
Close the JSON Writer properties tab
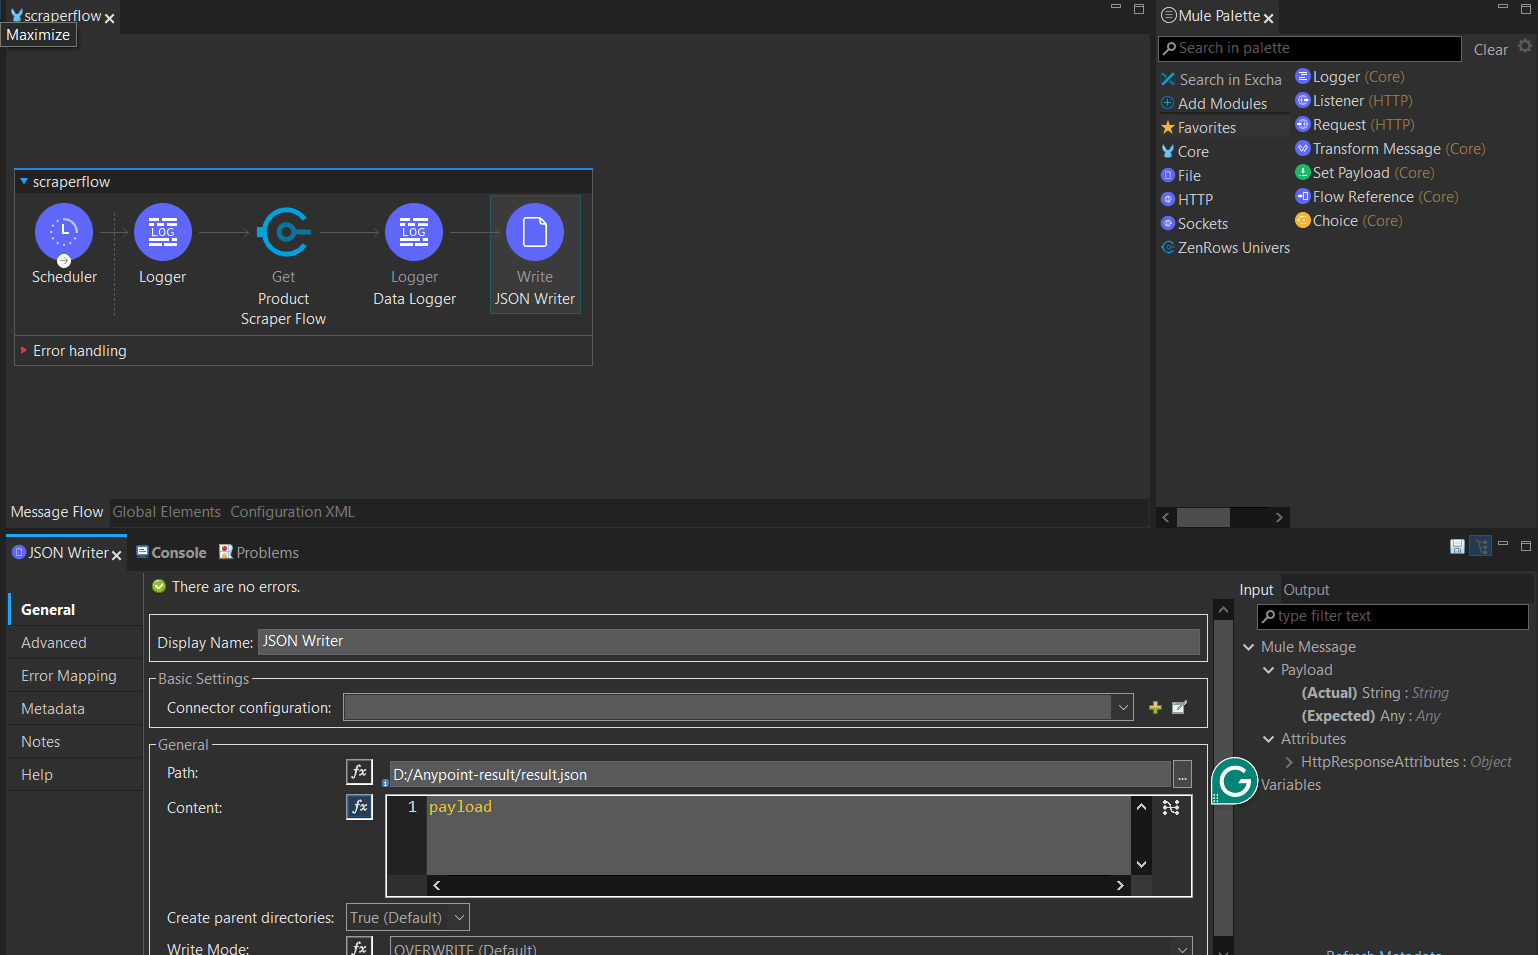coord(117,555)
